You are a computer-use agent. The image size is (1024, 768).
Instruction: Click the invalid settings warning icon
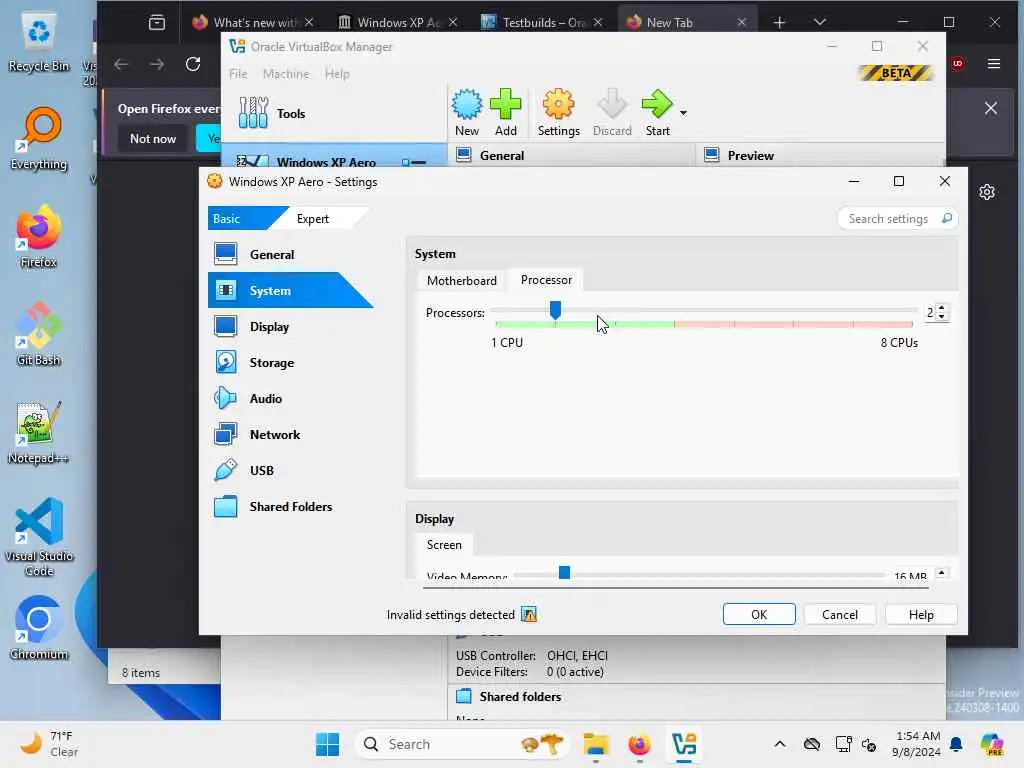point(528,615)
